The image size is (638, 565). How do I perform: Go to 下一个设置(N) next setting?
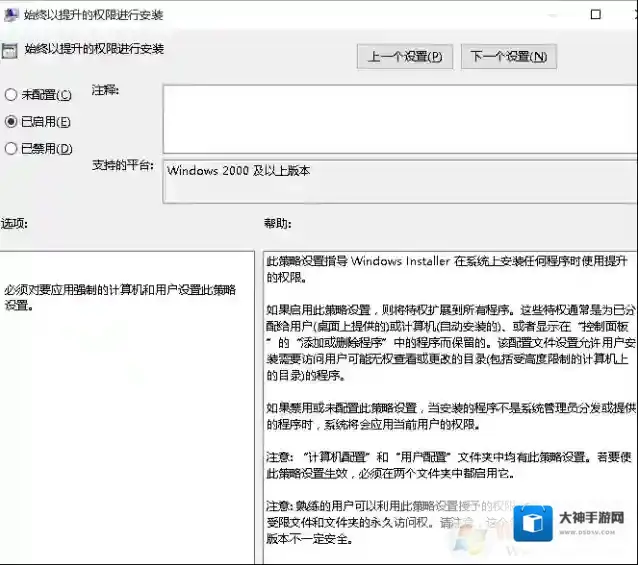509,57
